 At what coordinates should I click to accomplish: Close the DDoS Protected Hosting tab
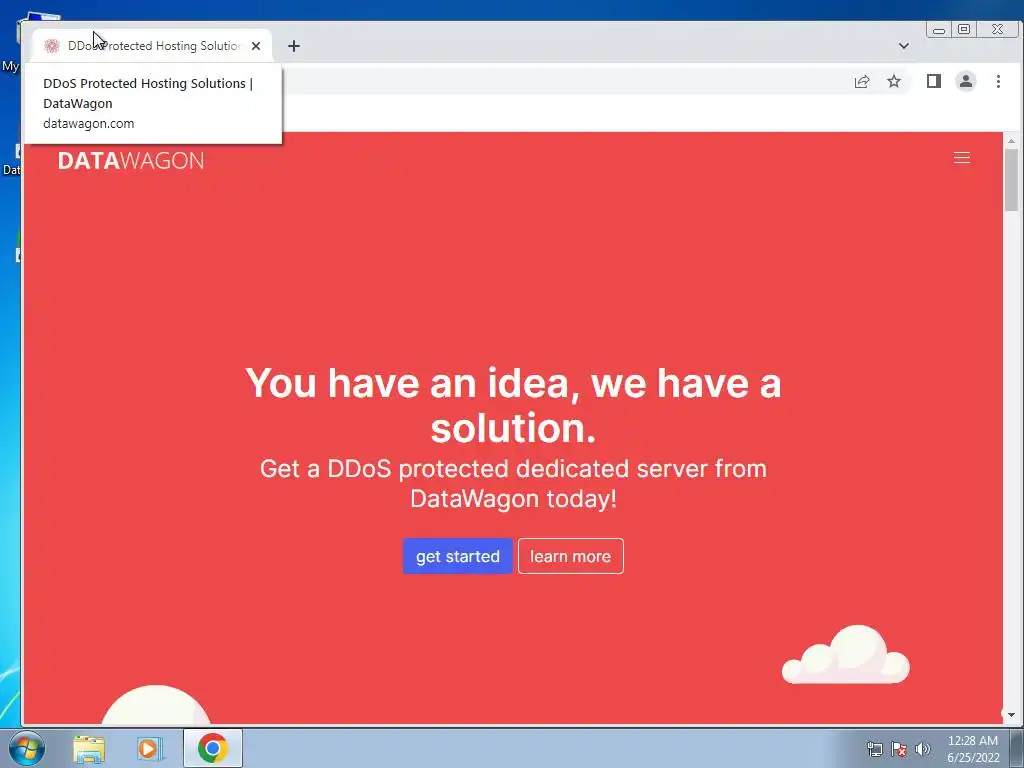256,46
